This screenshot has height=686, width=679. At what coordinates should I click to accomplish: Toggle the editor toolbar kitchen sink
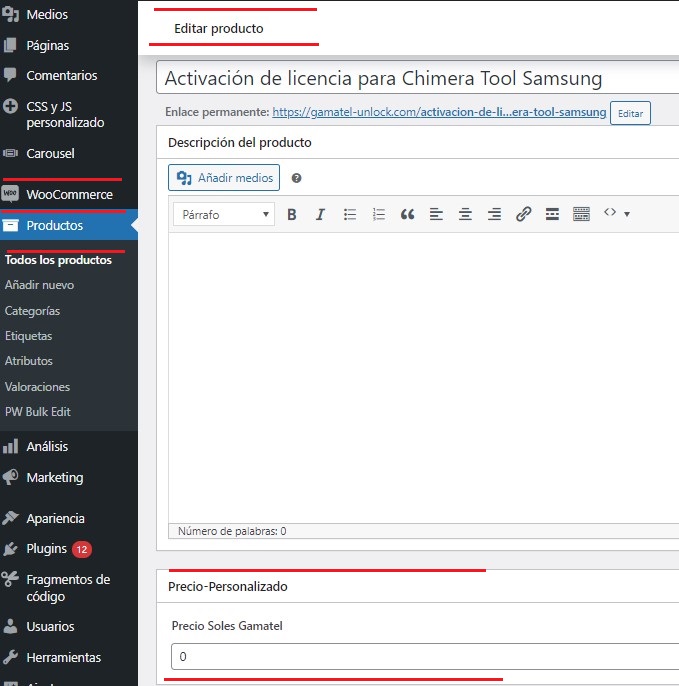(x=581, y=214)
